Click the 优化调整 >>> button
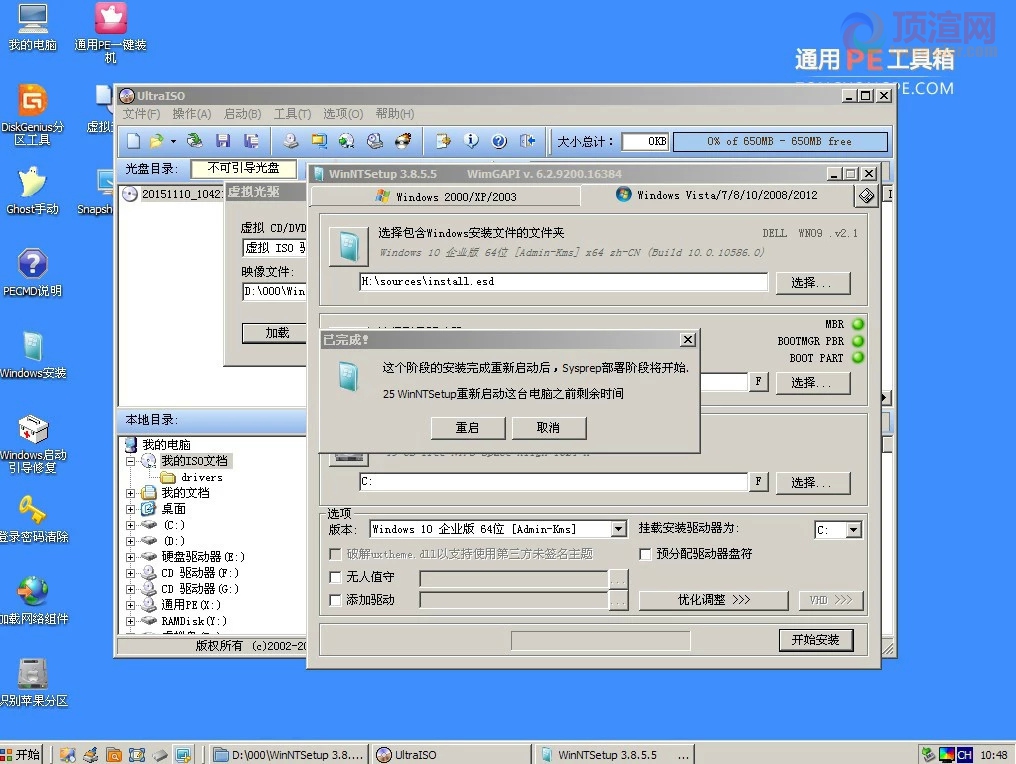The height and width of the screenshot is (764, 1016). pos(713,600)
